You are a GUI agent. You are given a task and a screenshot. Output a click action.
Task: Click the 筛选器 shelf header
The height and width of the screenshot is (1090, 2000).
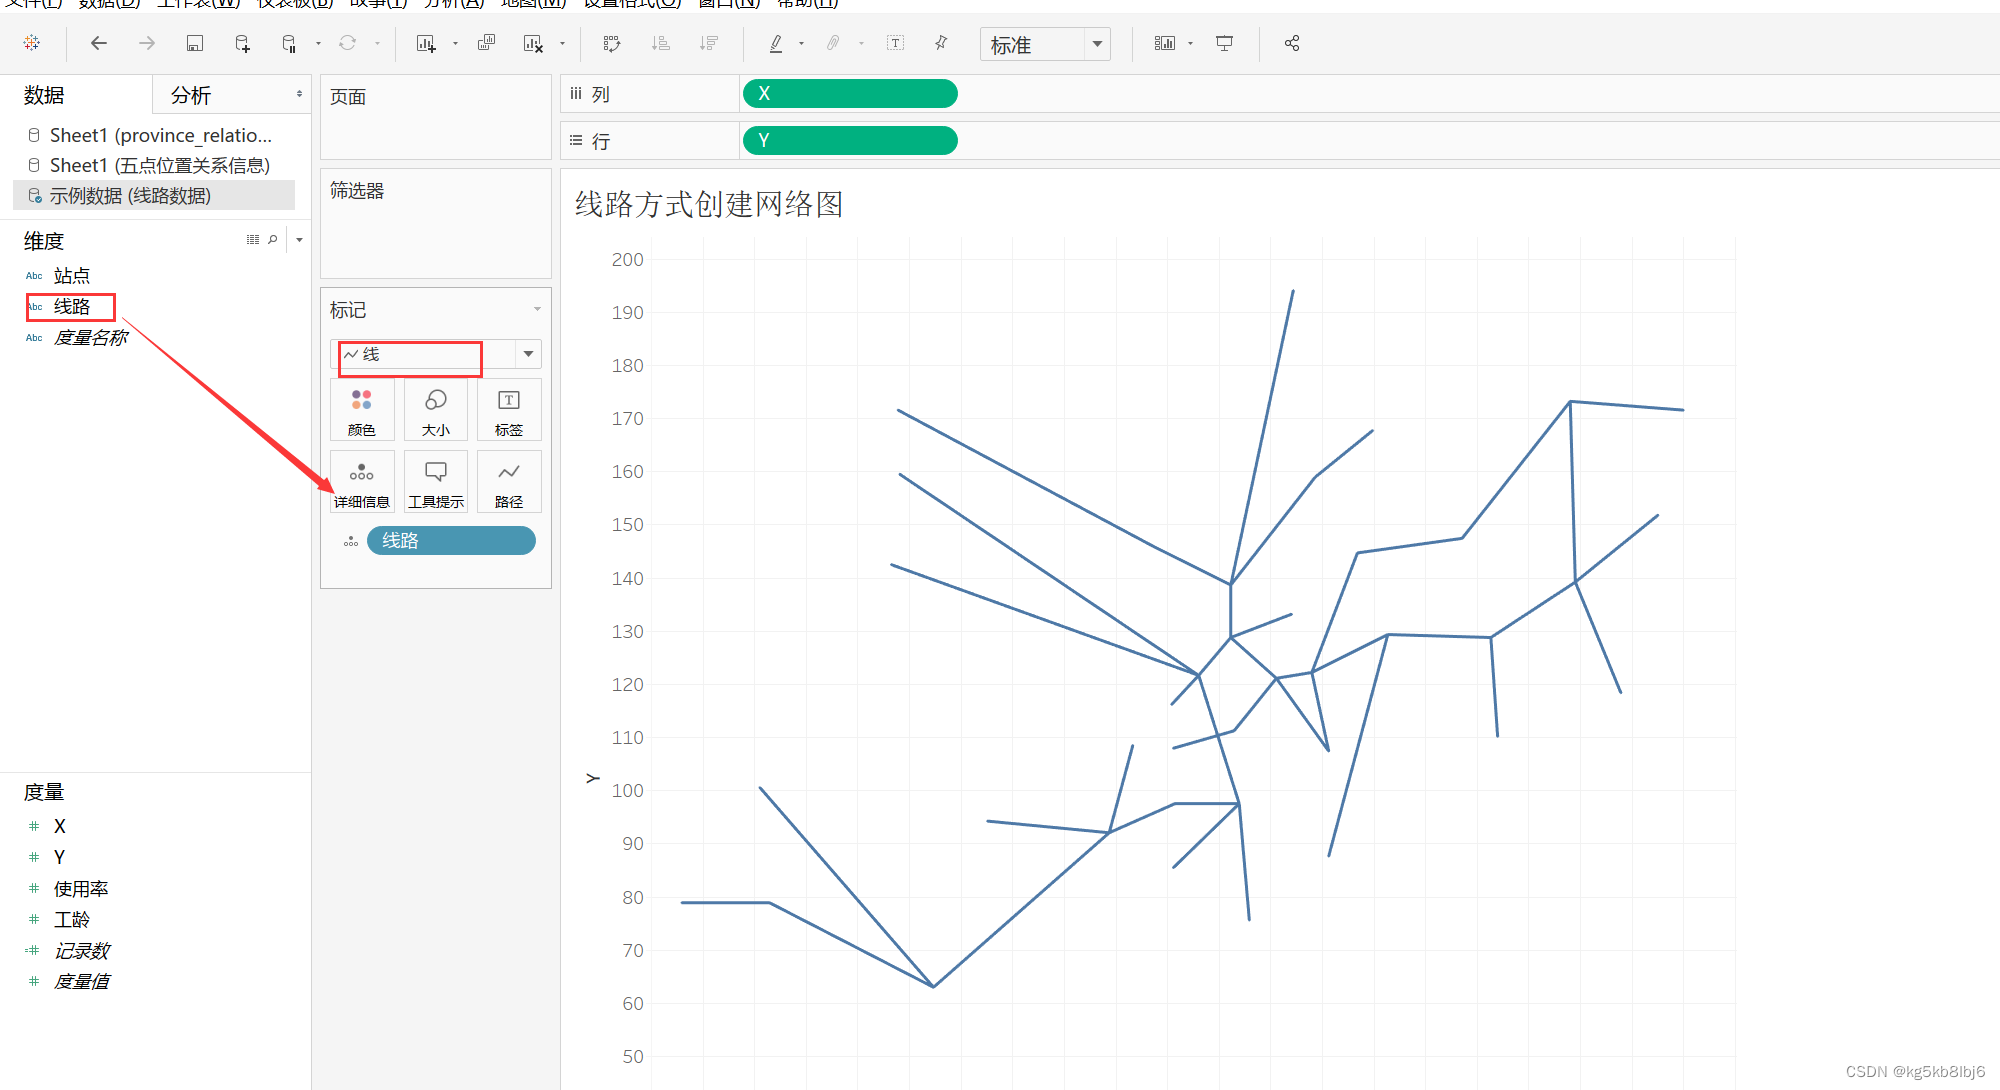(x=357, y=190)
